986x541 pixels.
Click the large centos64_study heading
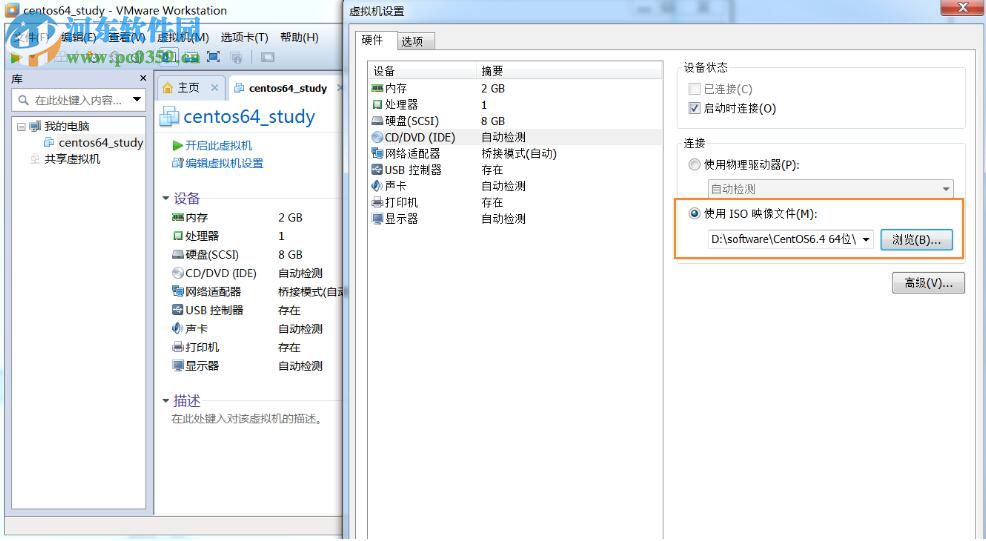point(249,116)
